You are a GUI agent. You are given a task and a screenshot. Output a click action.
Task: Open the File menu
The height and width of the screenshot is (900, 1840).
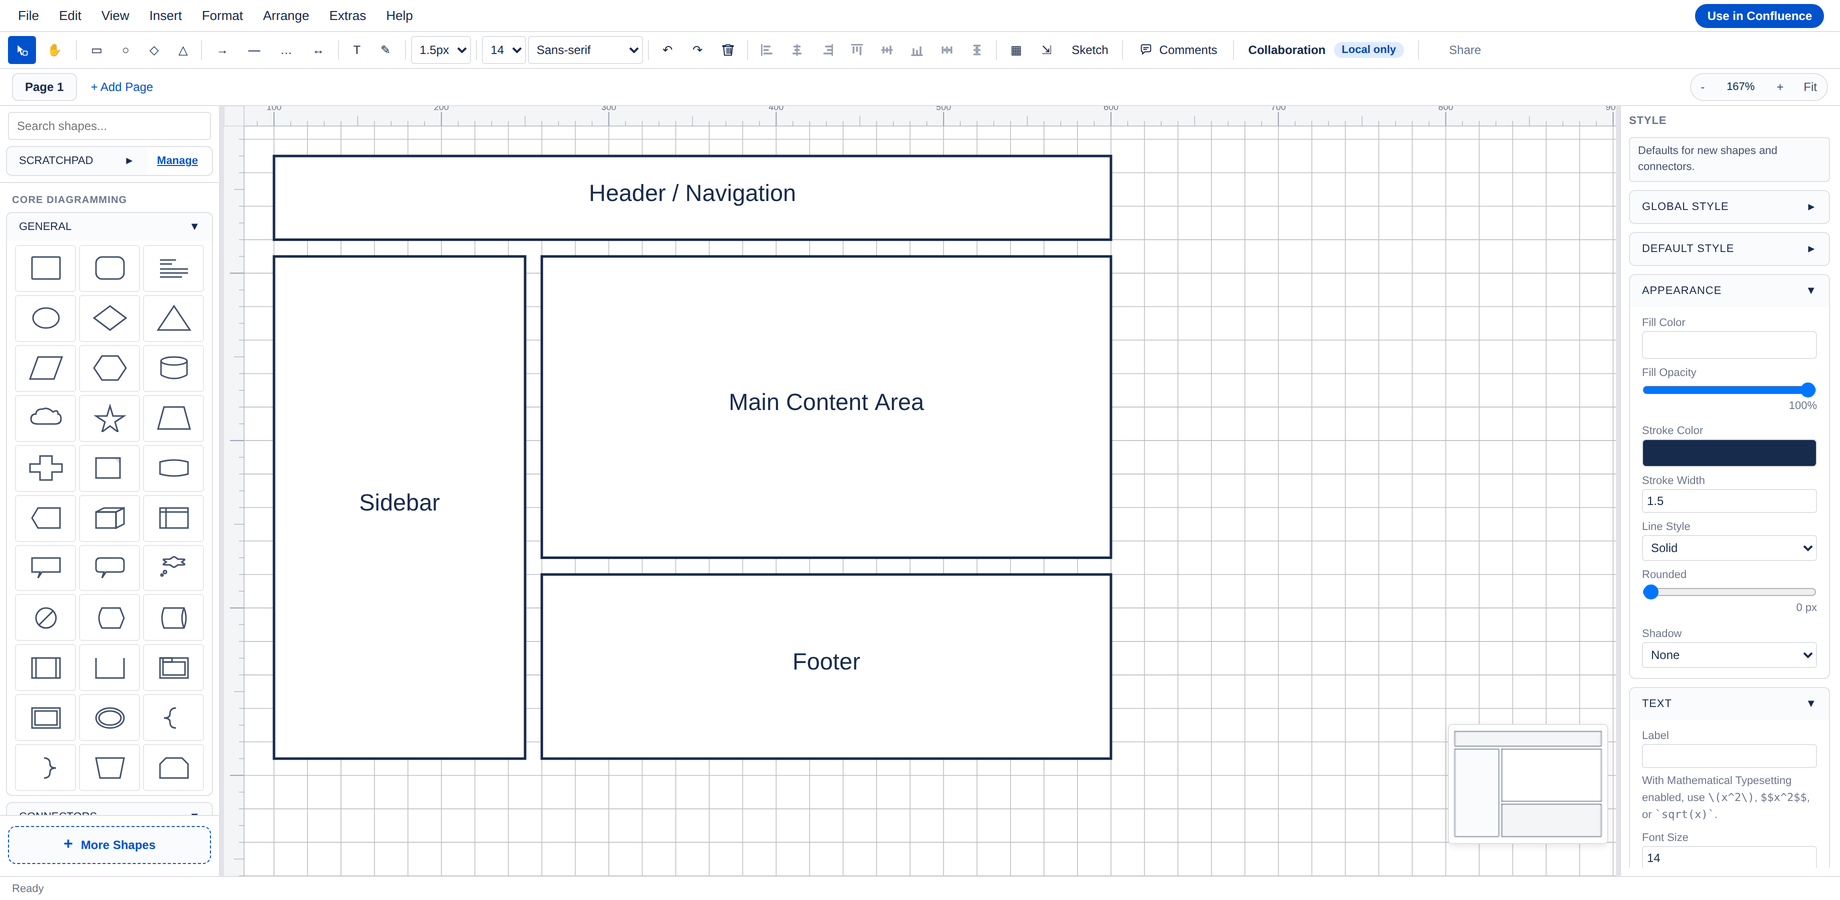pyautogui.click(x=29, y=16)
